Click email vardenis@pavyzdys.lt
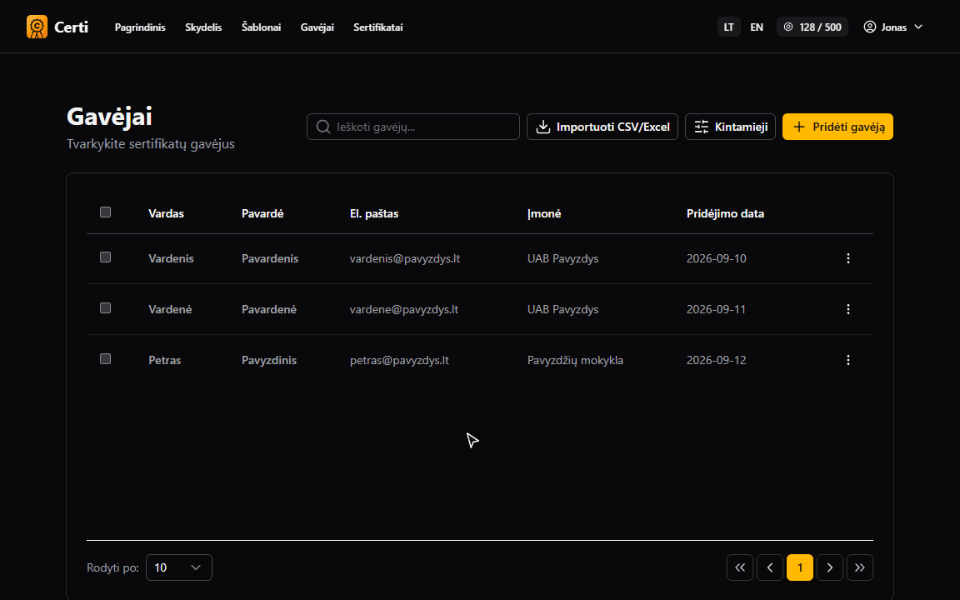This screenshot has width=960, height=600. tap(405, 258)
